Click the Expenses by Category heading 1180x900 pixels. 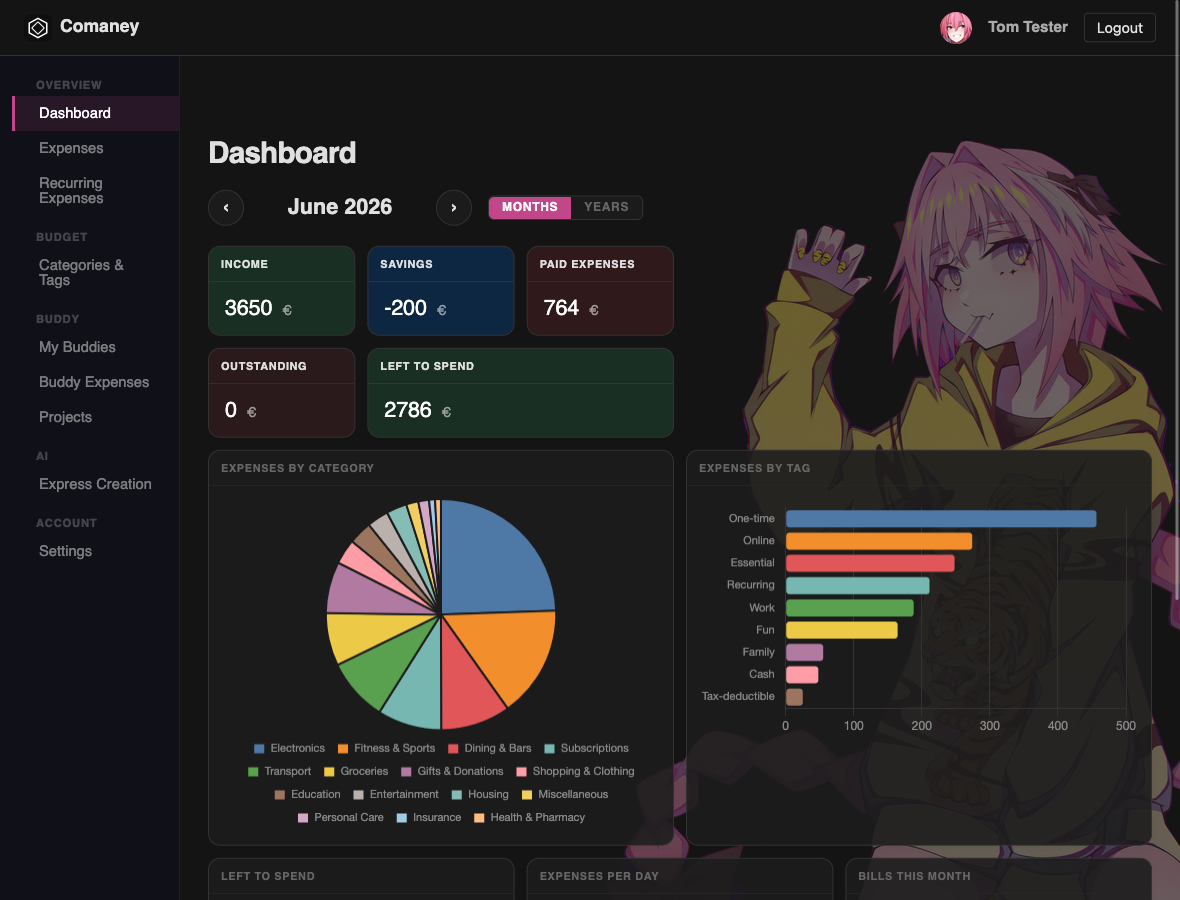click(297, 468)
